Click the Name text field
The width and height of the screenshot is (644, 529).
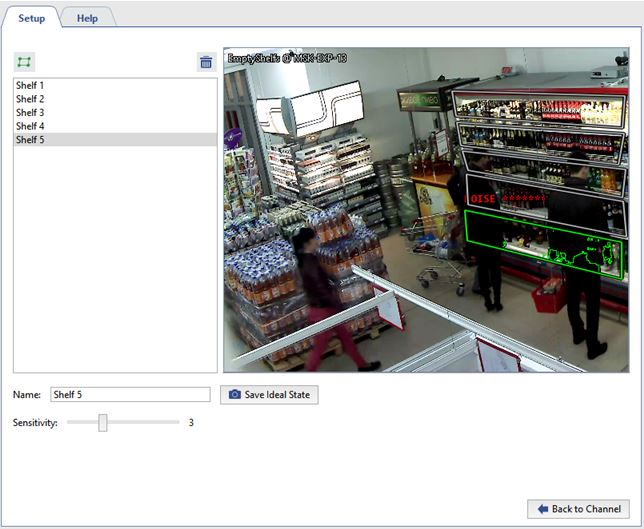click(x=130, y=395)
